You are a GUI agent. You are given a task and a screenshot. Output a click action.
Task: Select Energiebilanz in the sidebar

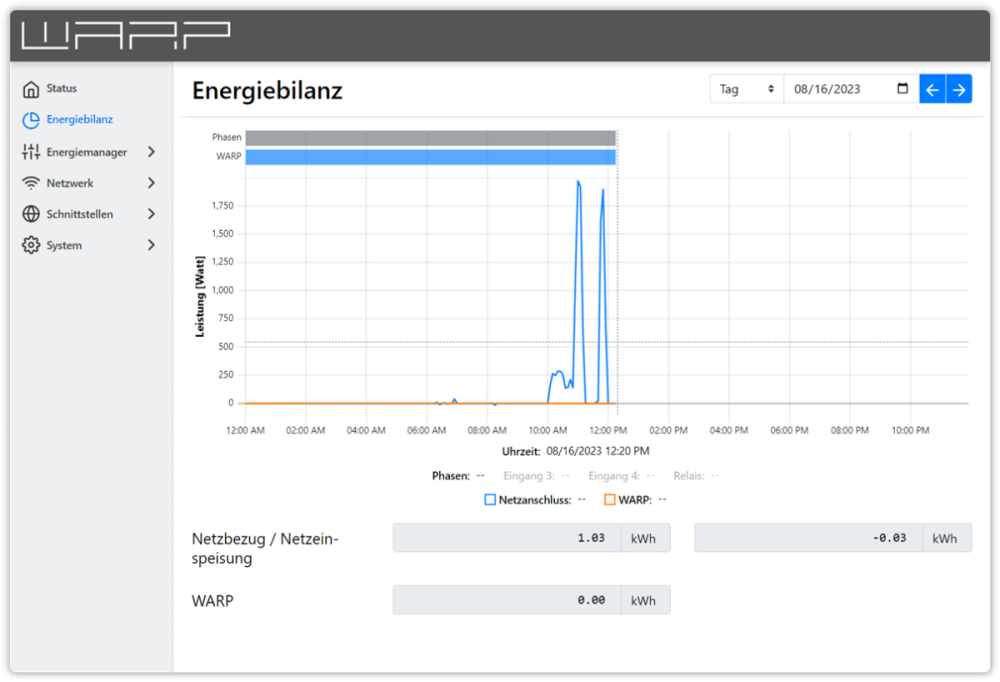coord(79,120)
